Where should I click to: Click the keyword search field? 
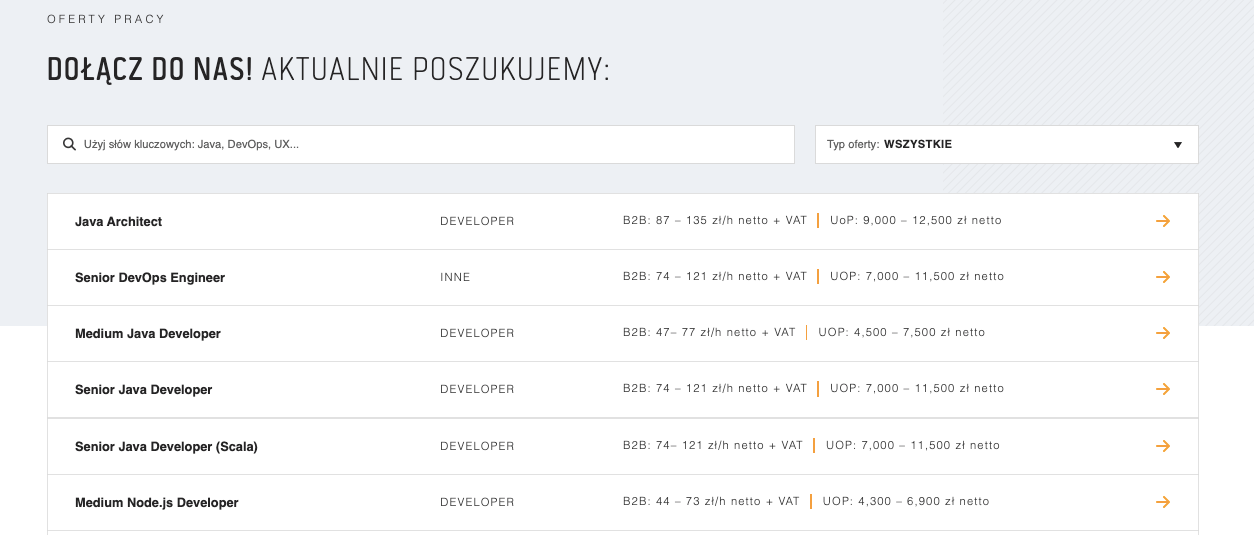421,144
